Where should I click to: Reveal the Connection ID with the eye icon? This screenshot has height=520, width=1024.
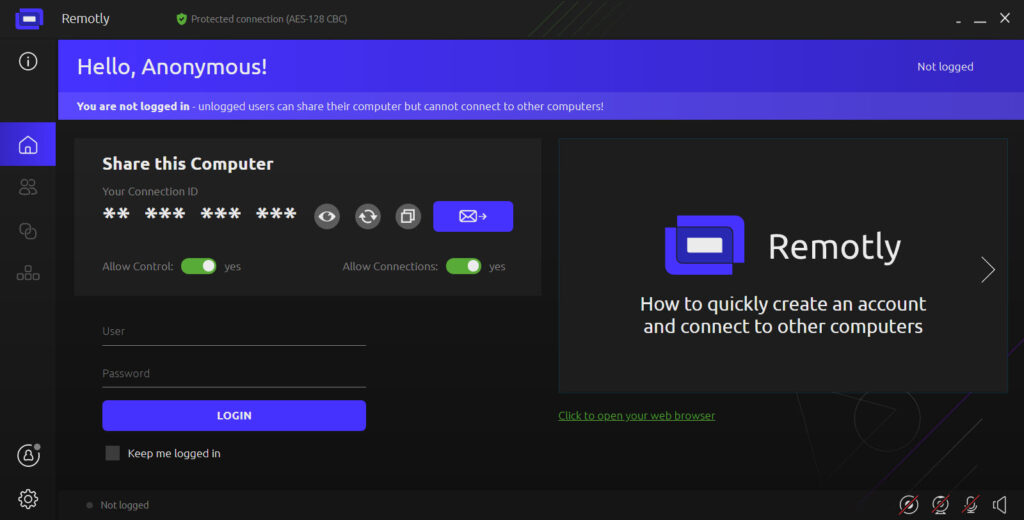coord(327,216)
